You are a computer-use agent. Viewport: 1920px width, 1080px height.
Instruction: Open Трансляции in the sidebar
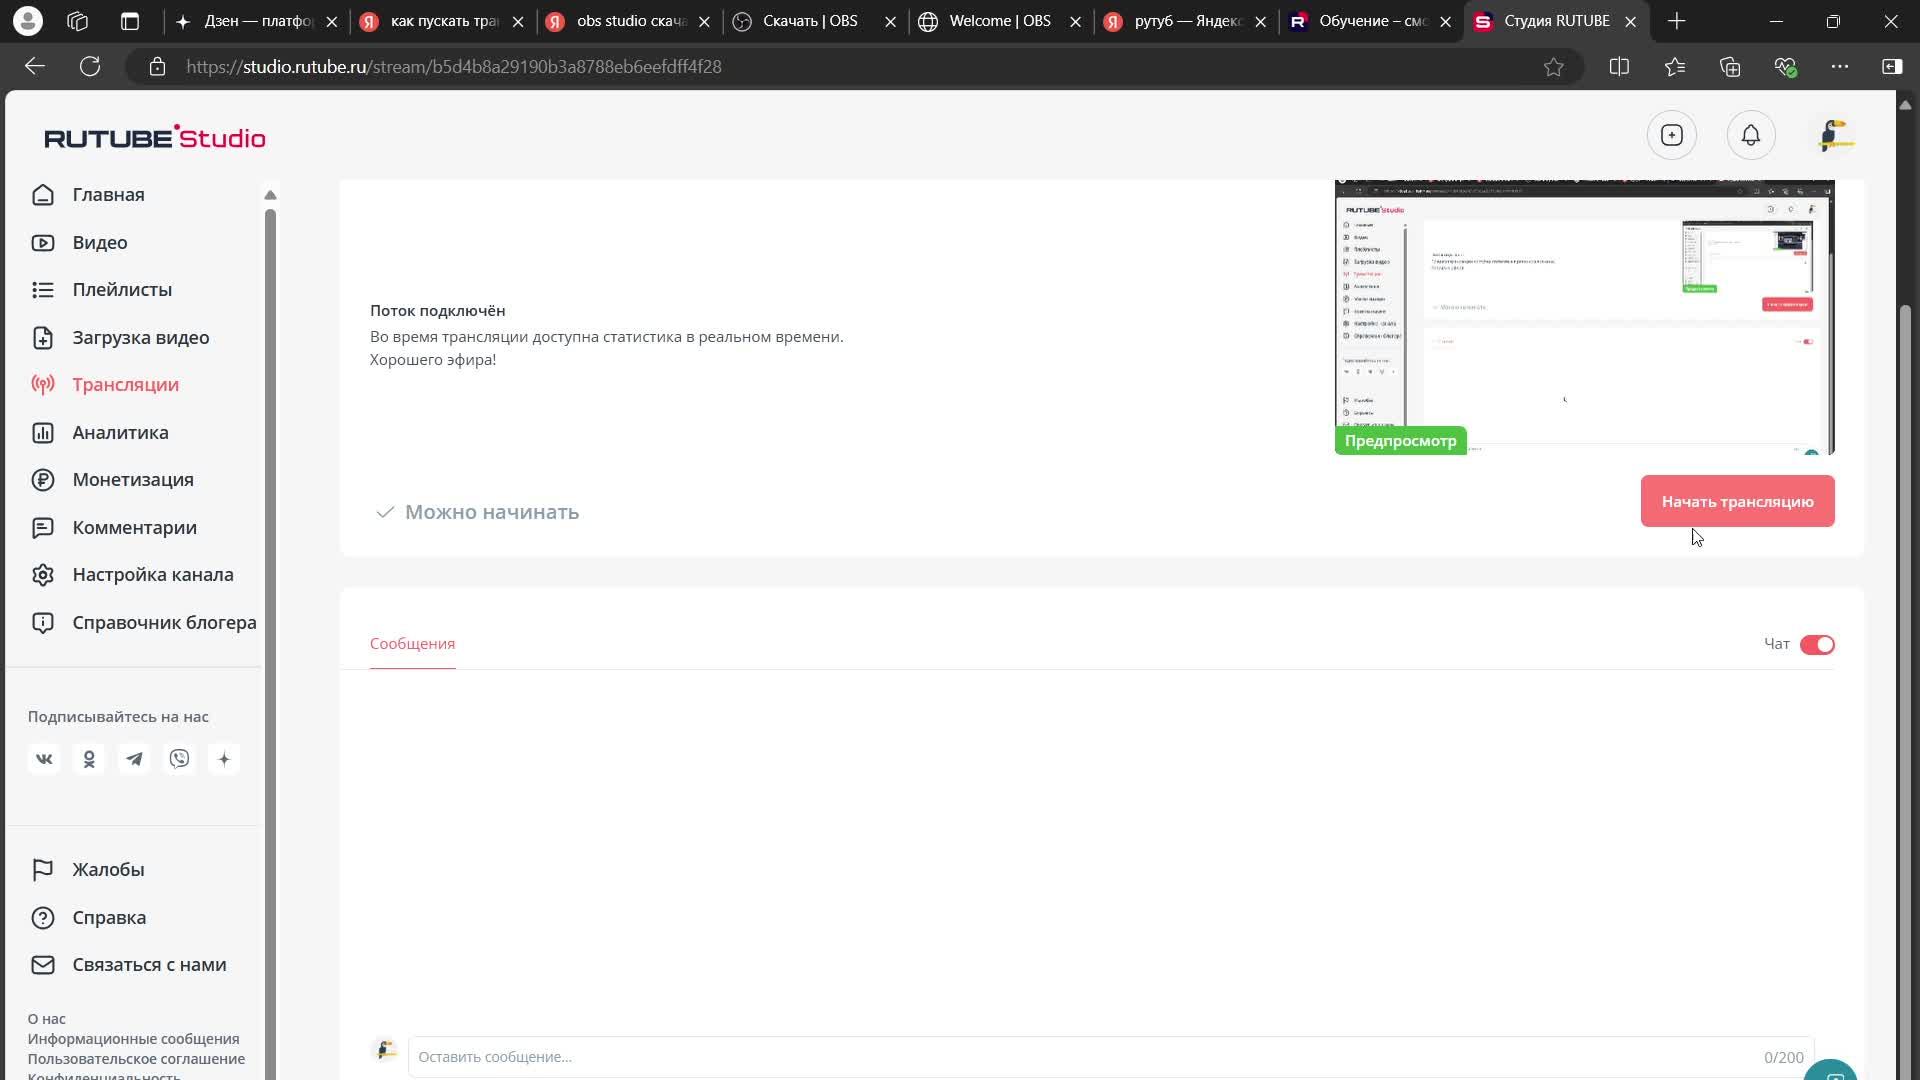[x=125, y=384]
